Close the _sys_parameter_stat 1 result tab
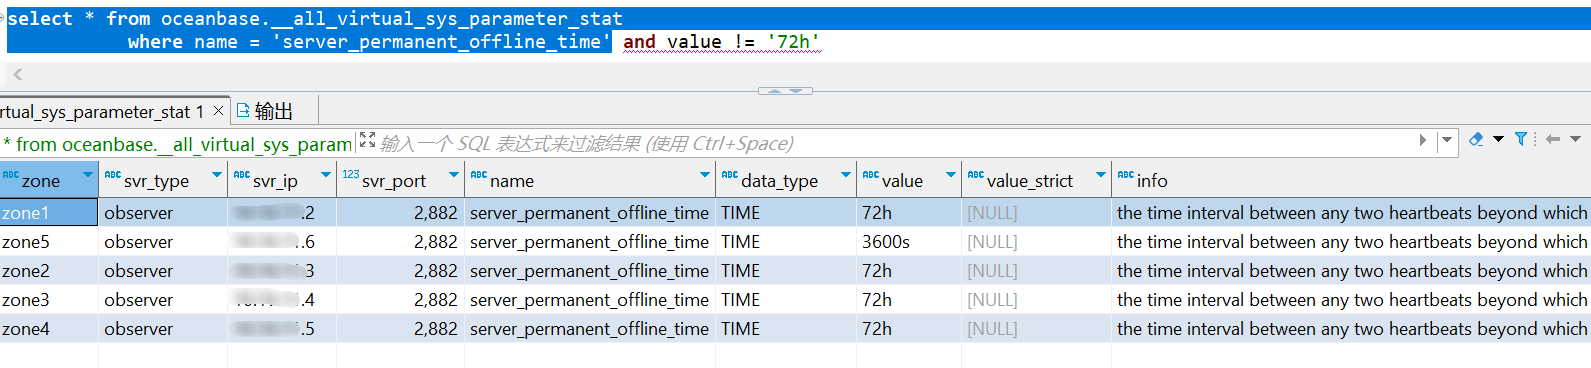Screen dimensions: 1591x368 tap(218, 111)
